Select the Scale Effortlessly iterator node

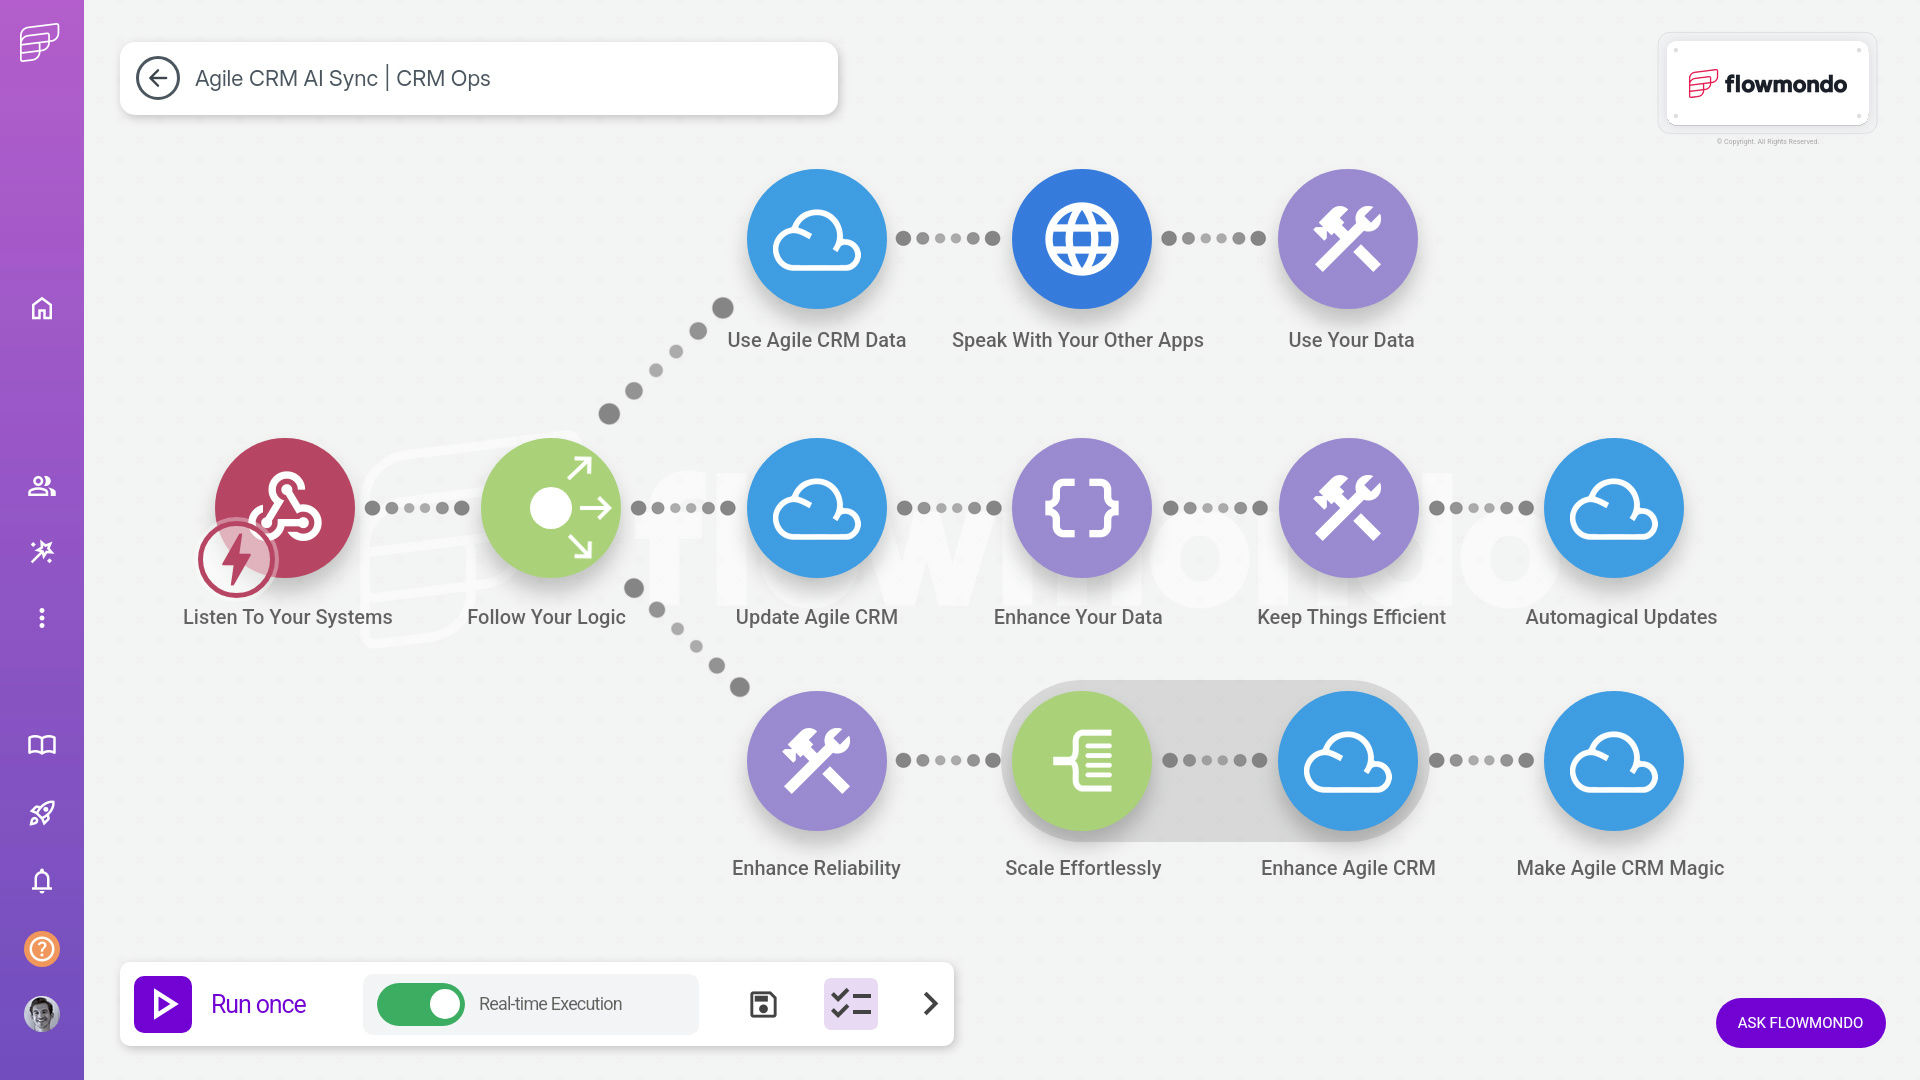pyautogui.click(x=1081, y=760)
